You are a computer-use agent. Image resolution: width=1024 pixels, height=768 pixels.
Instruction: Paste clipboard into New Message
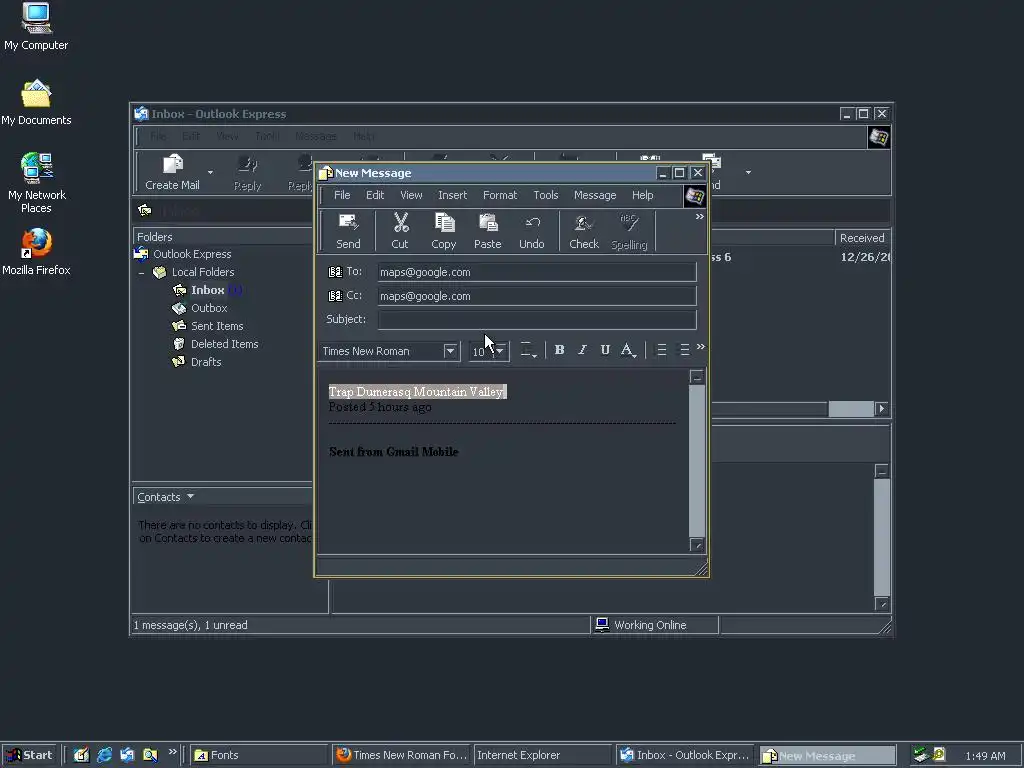pyautogui.click(x=487, y=231)
